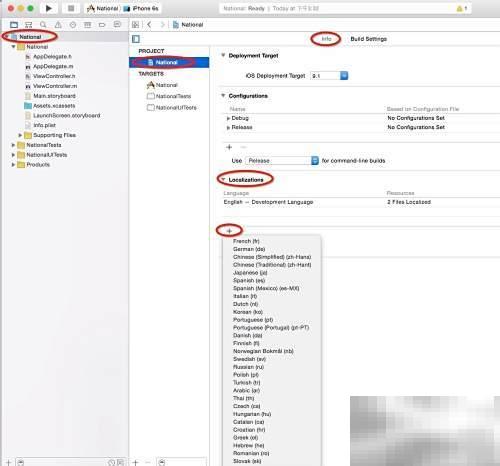Click the National breadcrumb in the jump bar
The height and width of the screenshot is (466, 500).
(x=188, y=25)
